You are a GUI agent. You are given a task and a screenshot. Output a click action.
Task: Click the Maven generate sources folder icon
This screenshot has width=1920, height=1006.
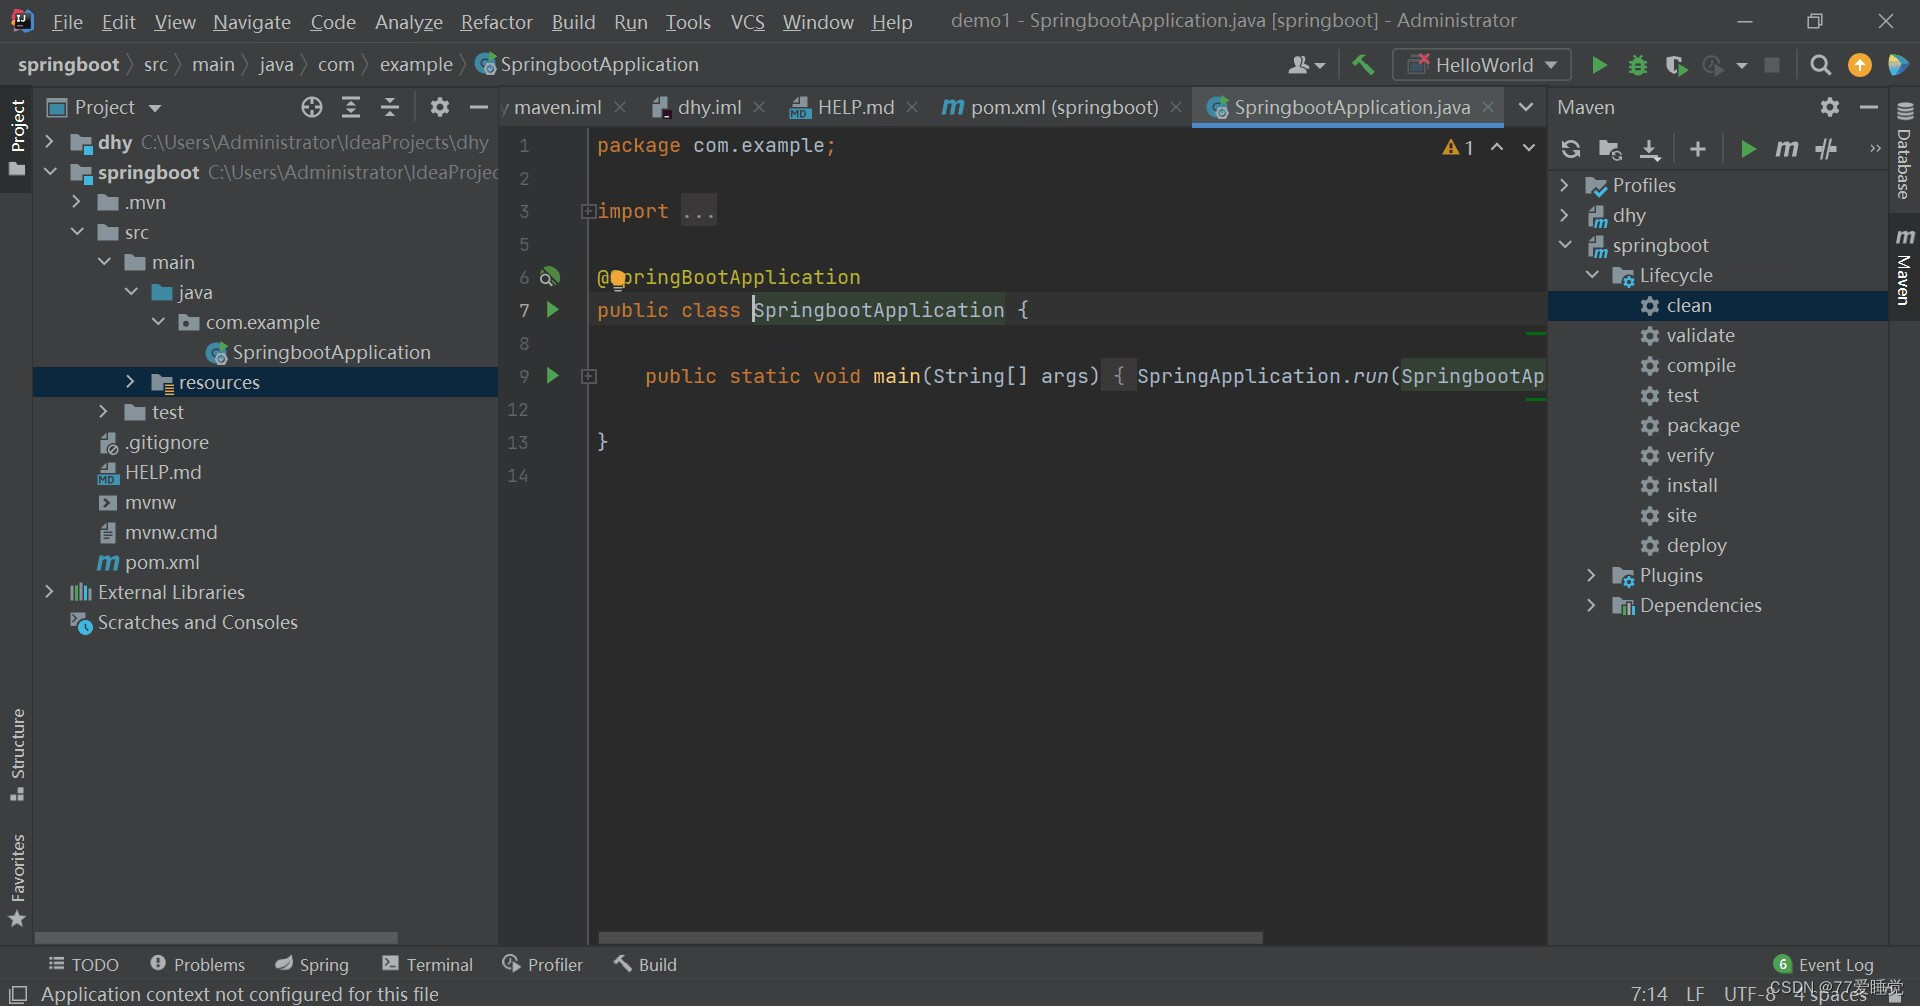pyautogui.click(x=1610, y=149)
